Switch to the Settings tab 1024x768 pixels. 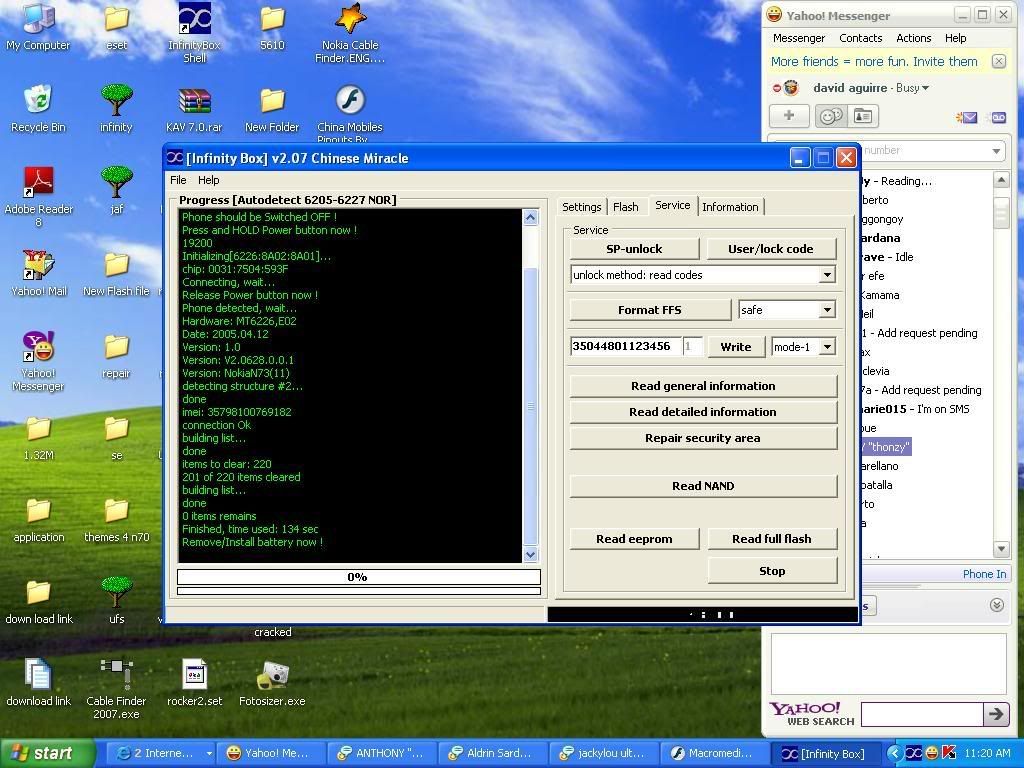click(x=581, y=207)
